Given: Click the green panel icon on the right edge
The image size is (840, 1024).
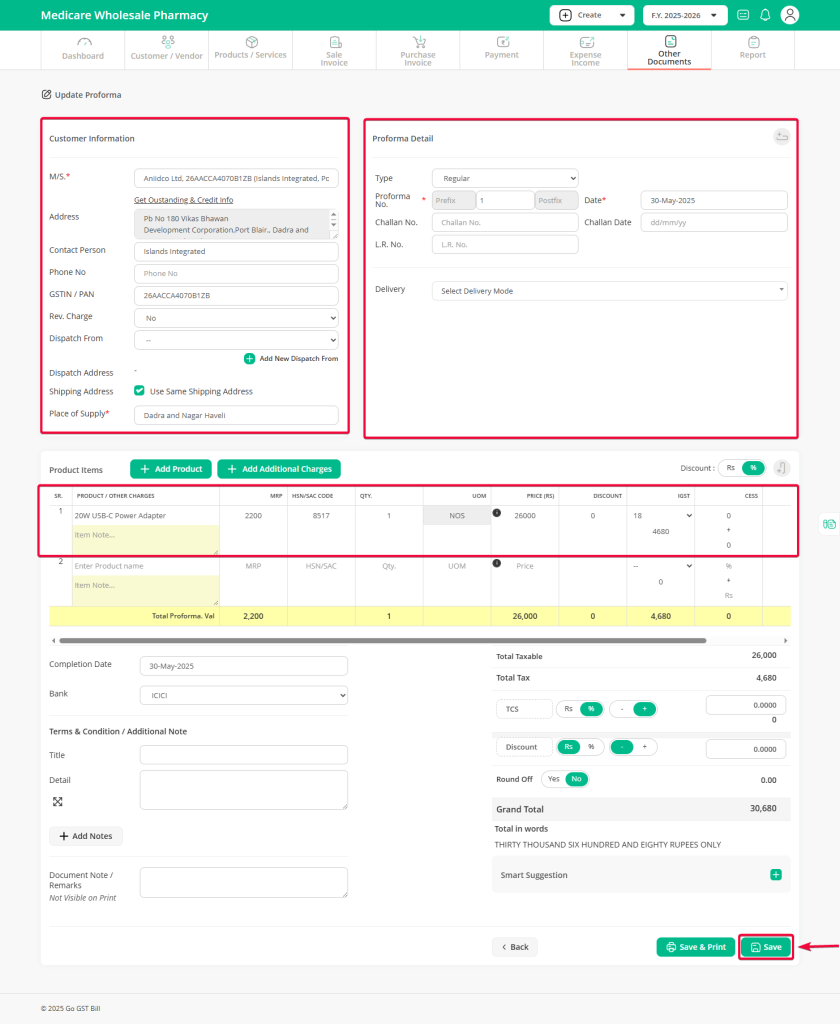Looking at the screenshot, I should tap(831, 522).
